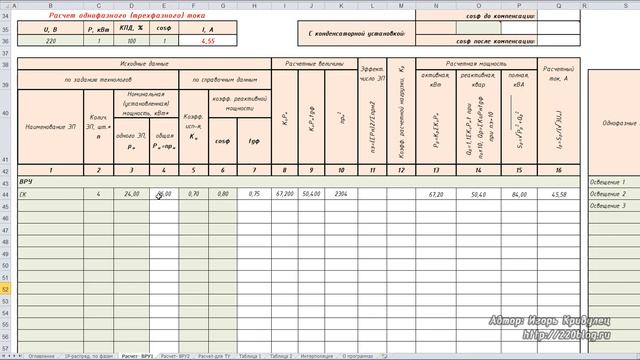Viewport: 640px width, 360px height.
Task: Open the Расчет-для ТУ sheet tab
Action: 214,356
